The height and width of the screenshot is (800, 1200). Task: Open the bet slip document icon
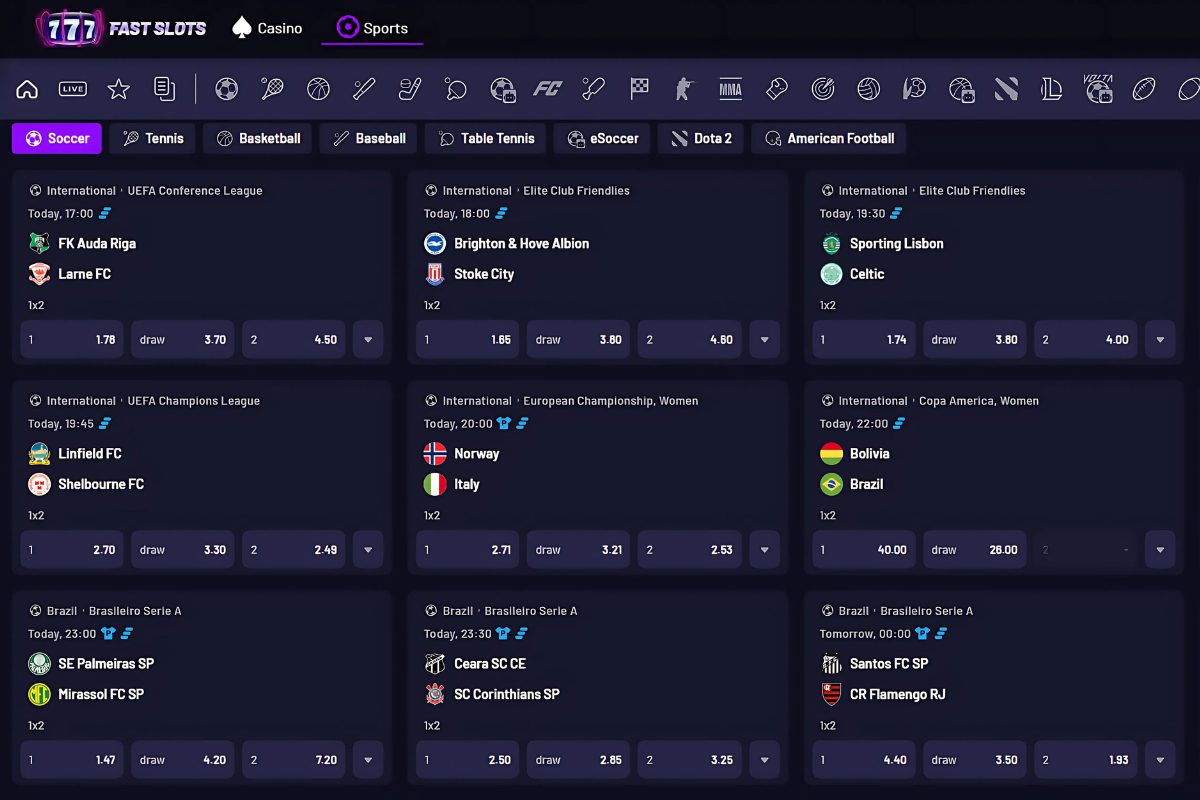tap(164, 89)
